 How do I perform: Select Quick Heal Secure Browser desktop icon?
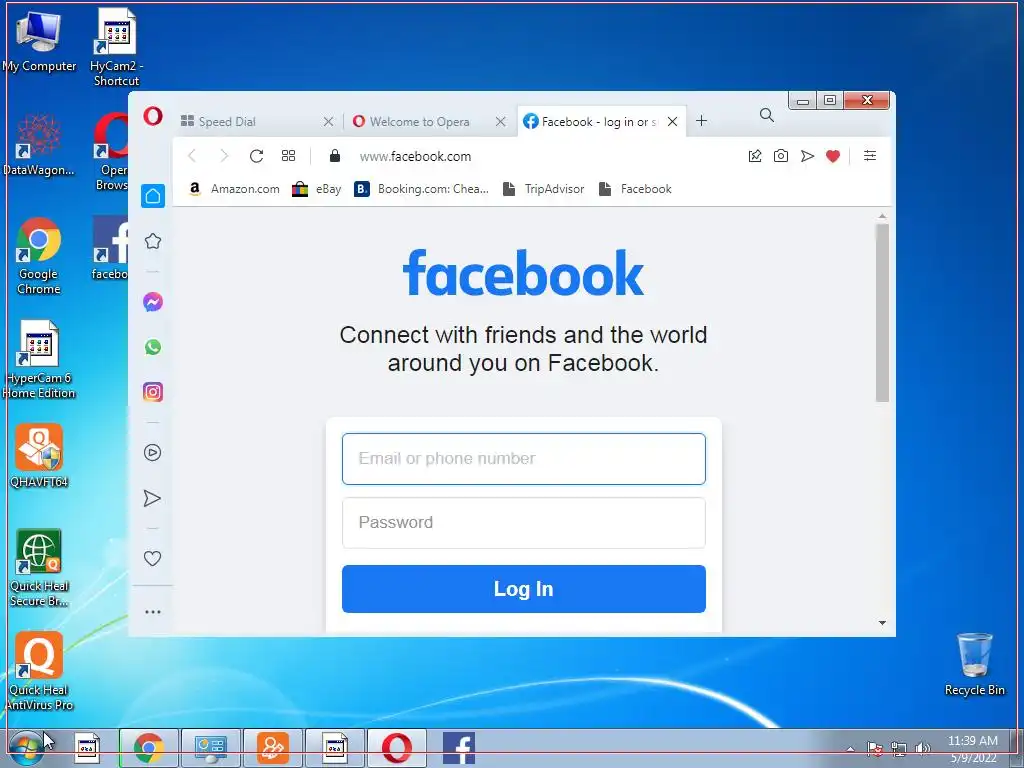pos(39,568)
